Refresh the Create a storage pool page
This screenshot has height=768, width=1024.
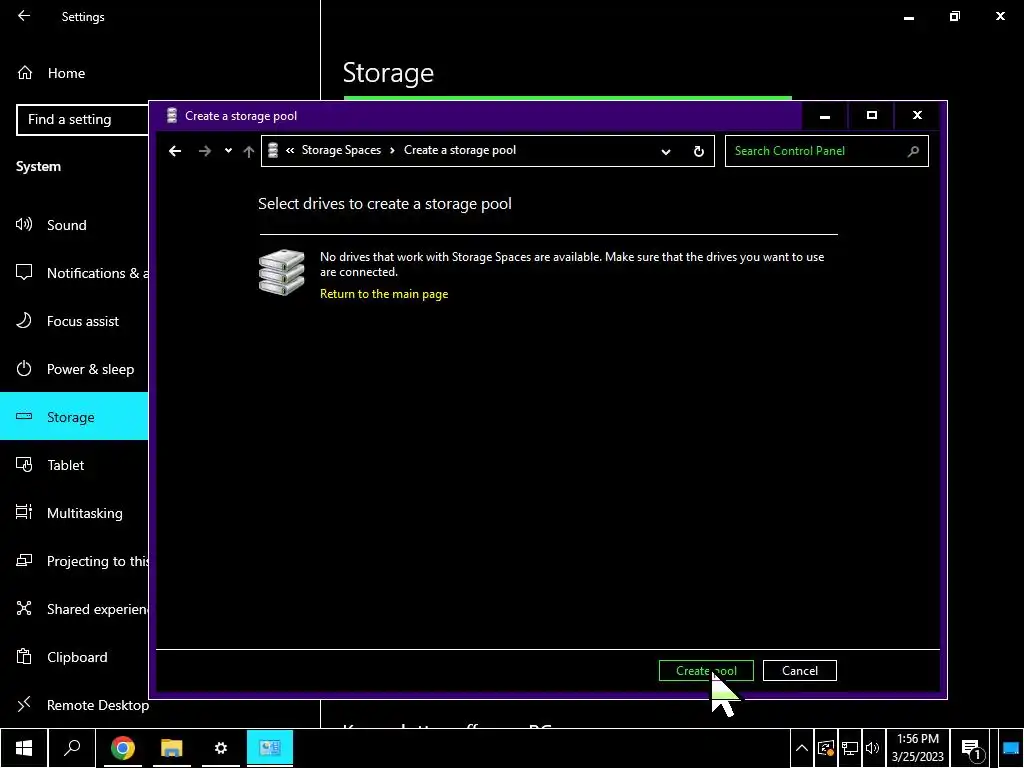(698, 152)
